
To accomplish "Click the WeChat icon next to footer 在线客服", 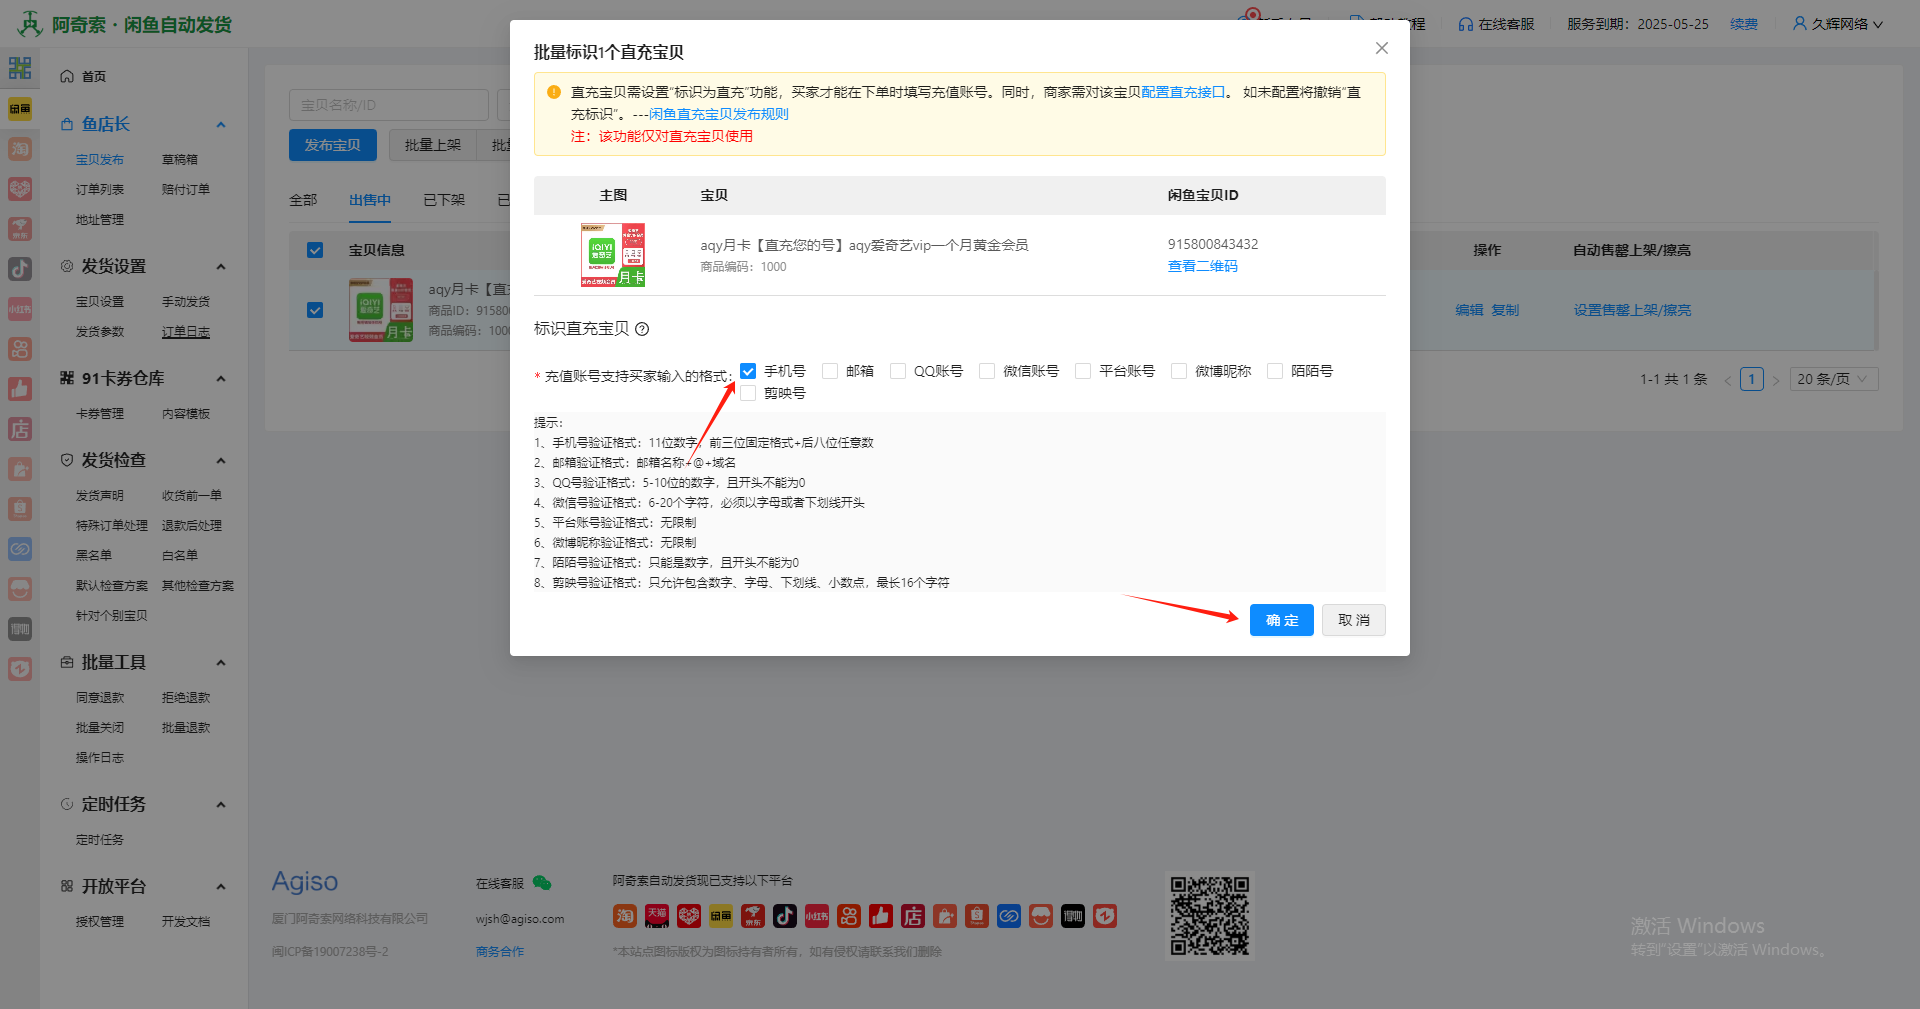I will 542,883.
